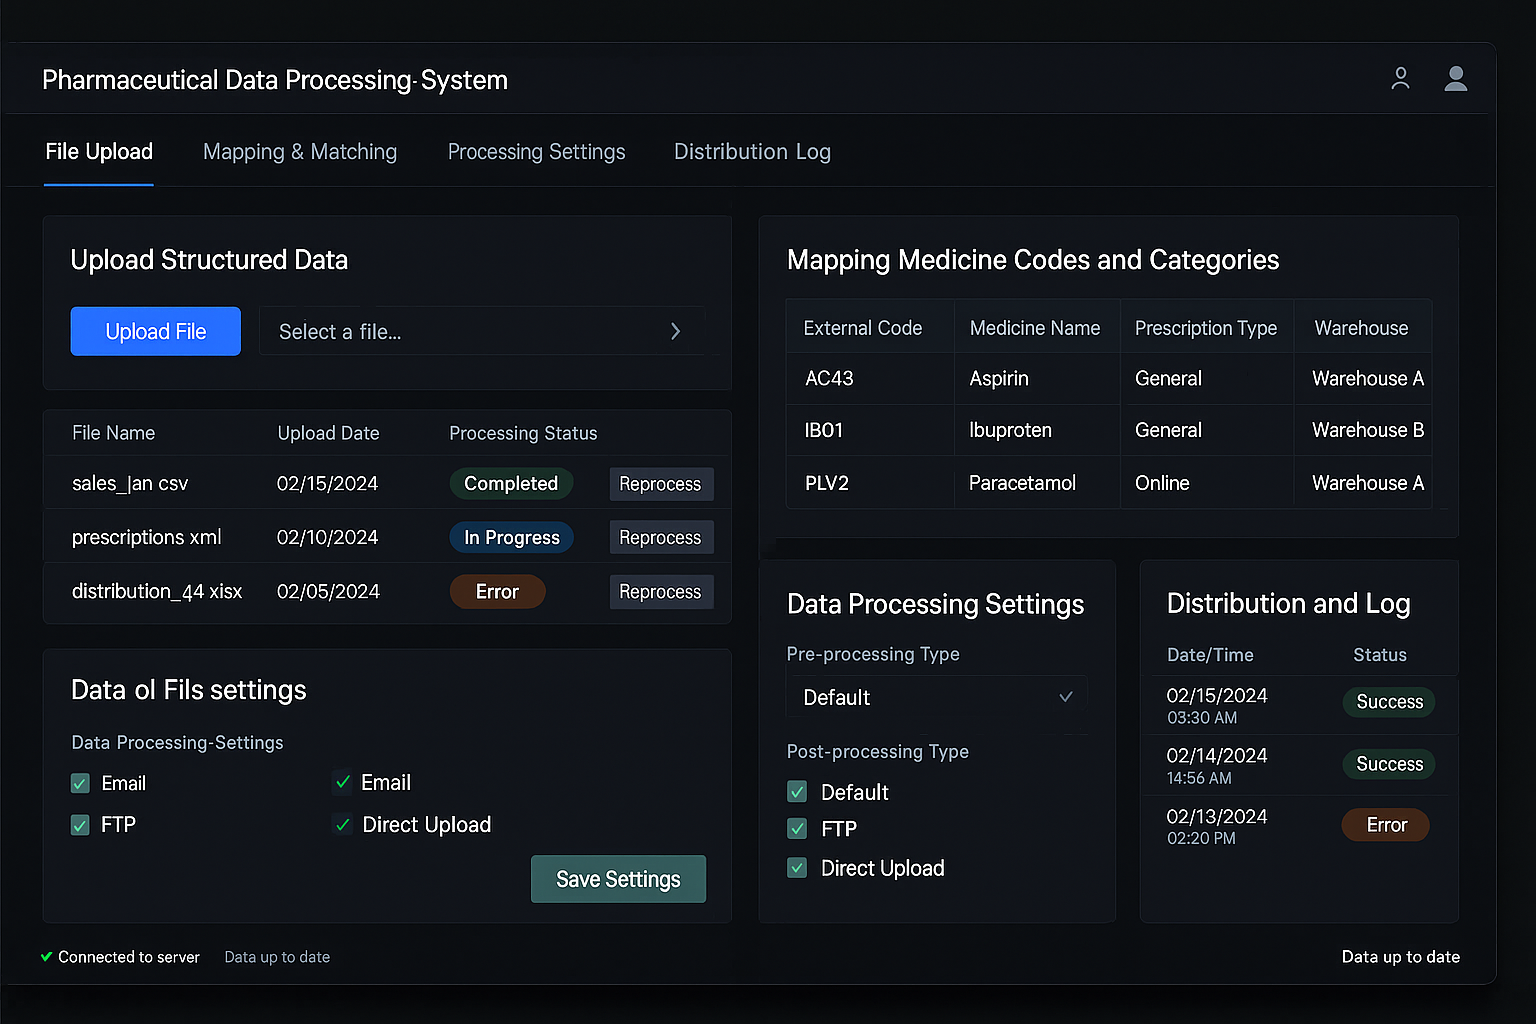Toggle the Default post-processing checkbox
The image size is (1536, 1024).
coord(797,792)
